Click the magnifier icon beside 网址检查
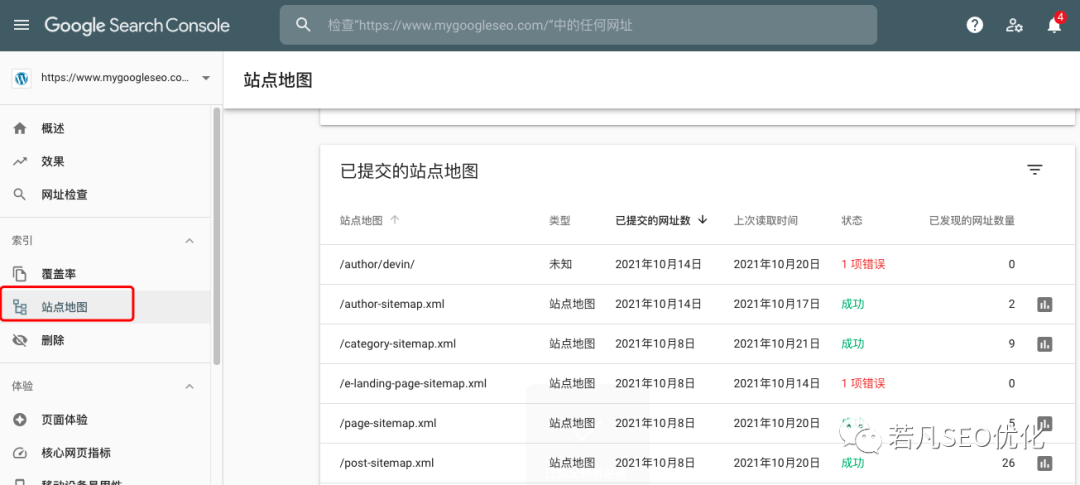Image resolution: width=1080 pixels, height=485 pixels. [20, 195]
